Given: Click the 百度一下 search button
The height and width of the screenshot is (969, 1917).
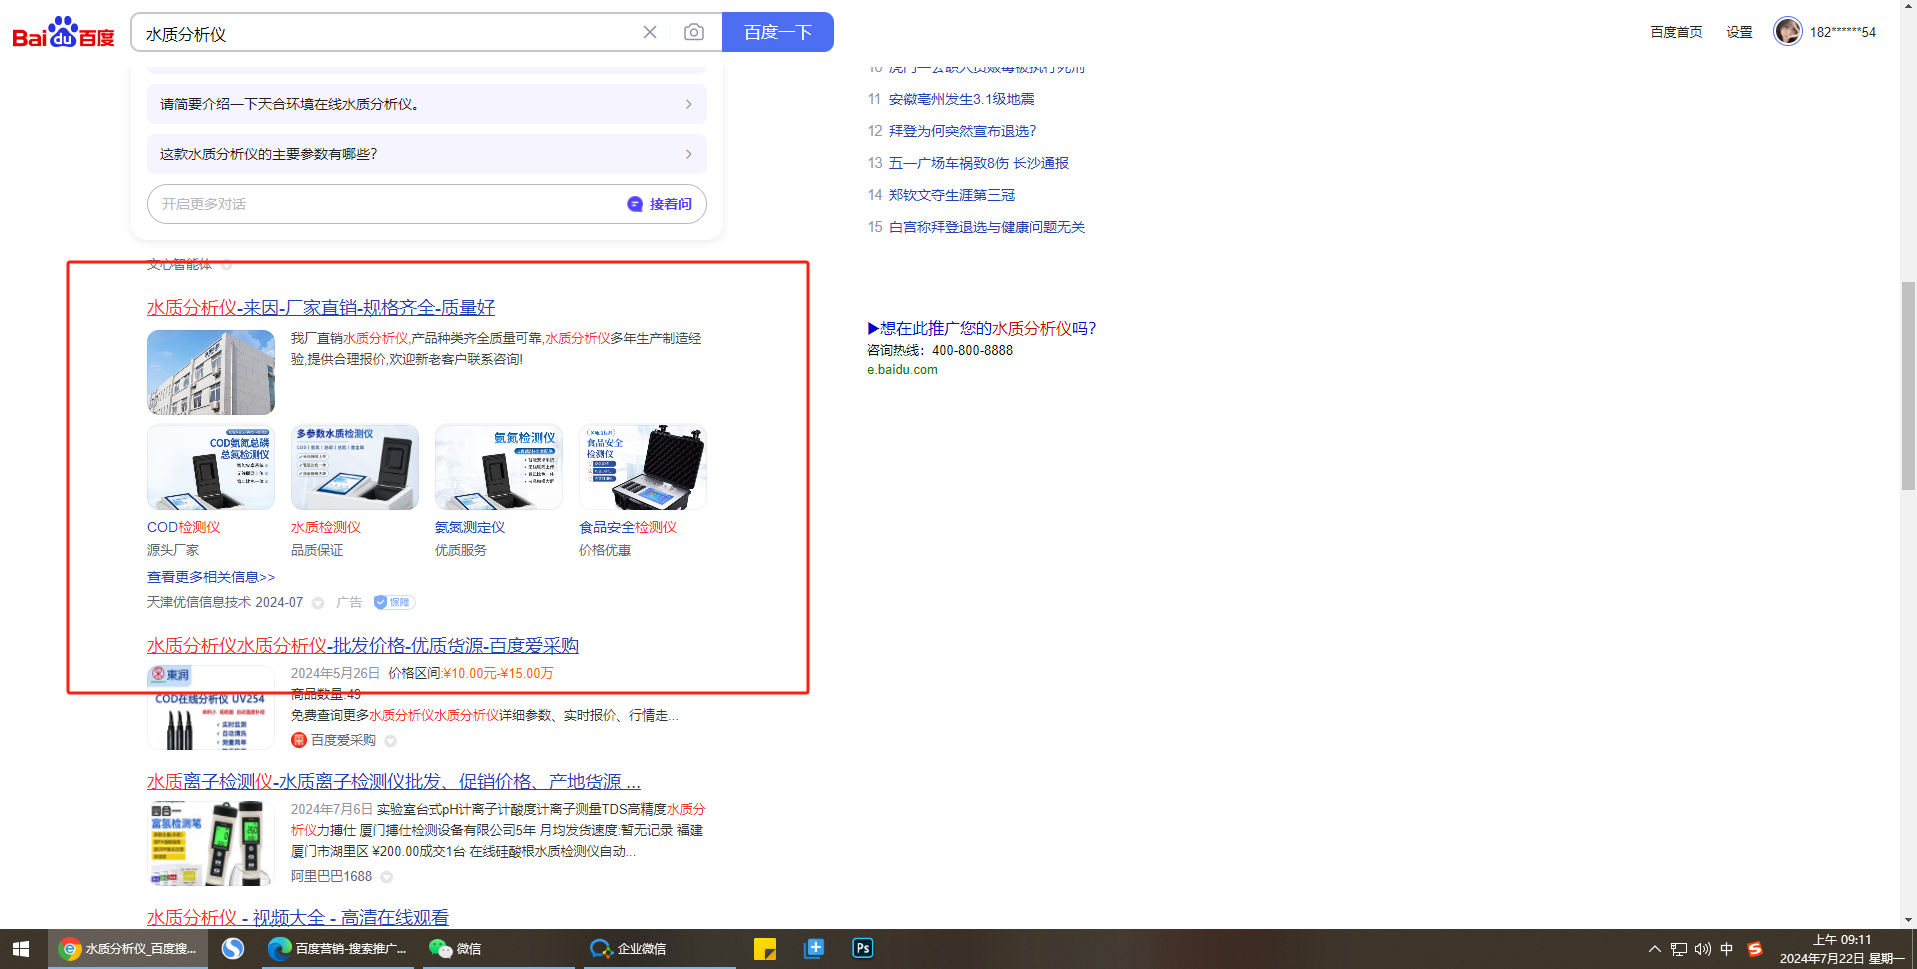Looking at the screenshot, I should pyautogui.click(x=778, y=32).
